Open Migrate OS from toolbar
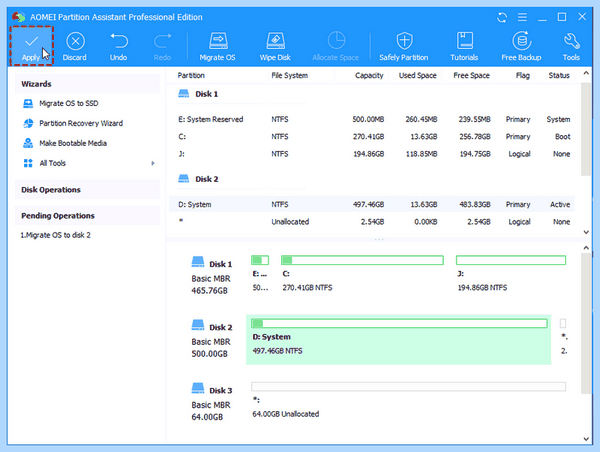 pos(218,47)
